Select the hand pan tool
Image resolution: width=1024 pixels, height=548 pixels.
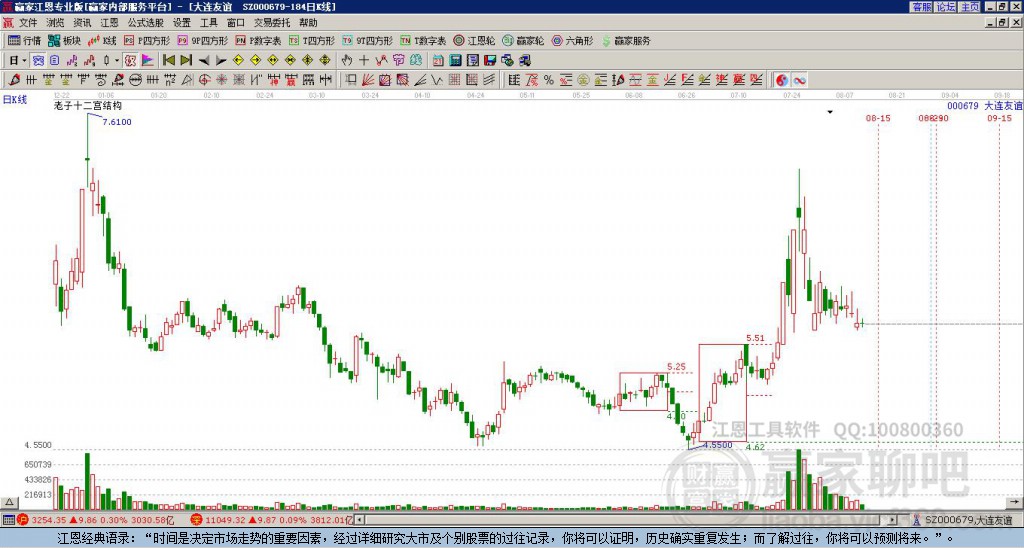click(347, 61)
